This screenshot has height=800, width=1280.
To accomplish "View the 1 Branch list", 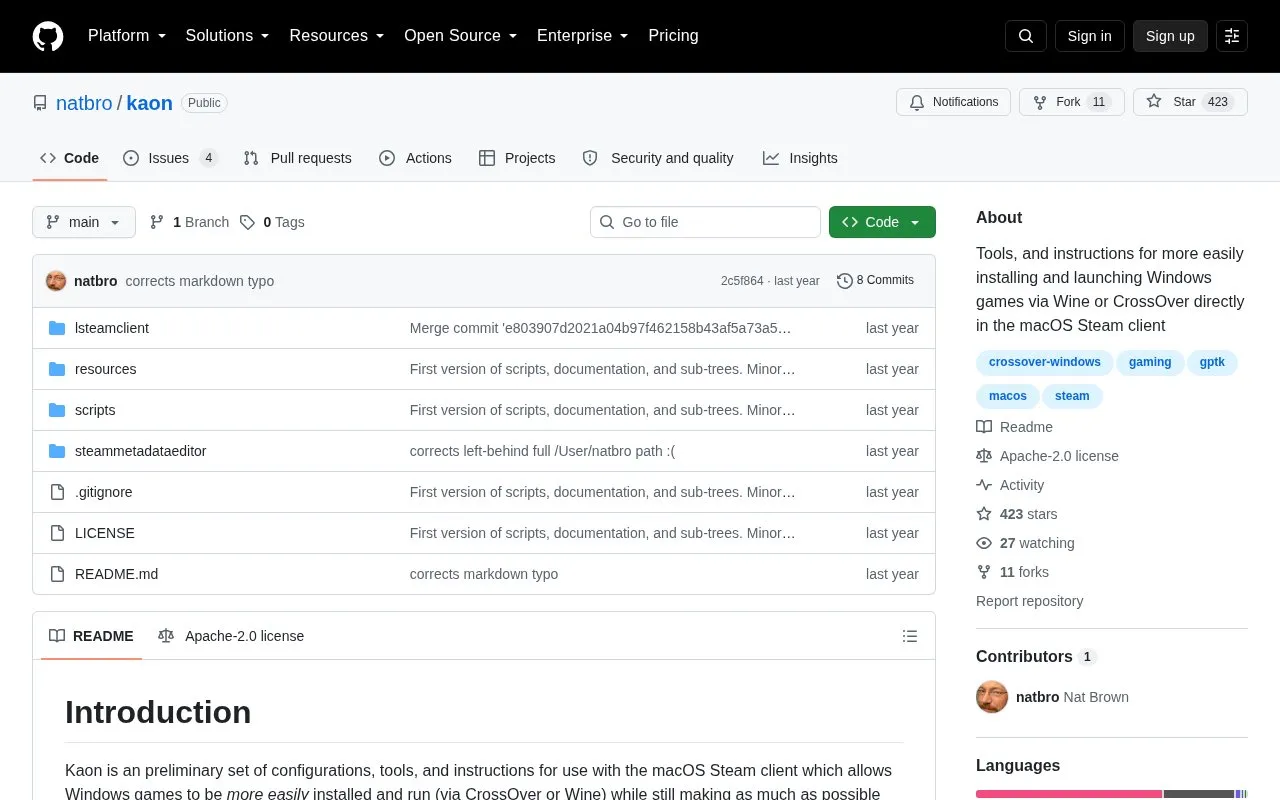I will (189, 222).
